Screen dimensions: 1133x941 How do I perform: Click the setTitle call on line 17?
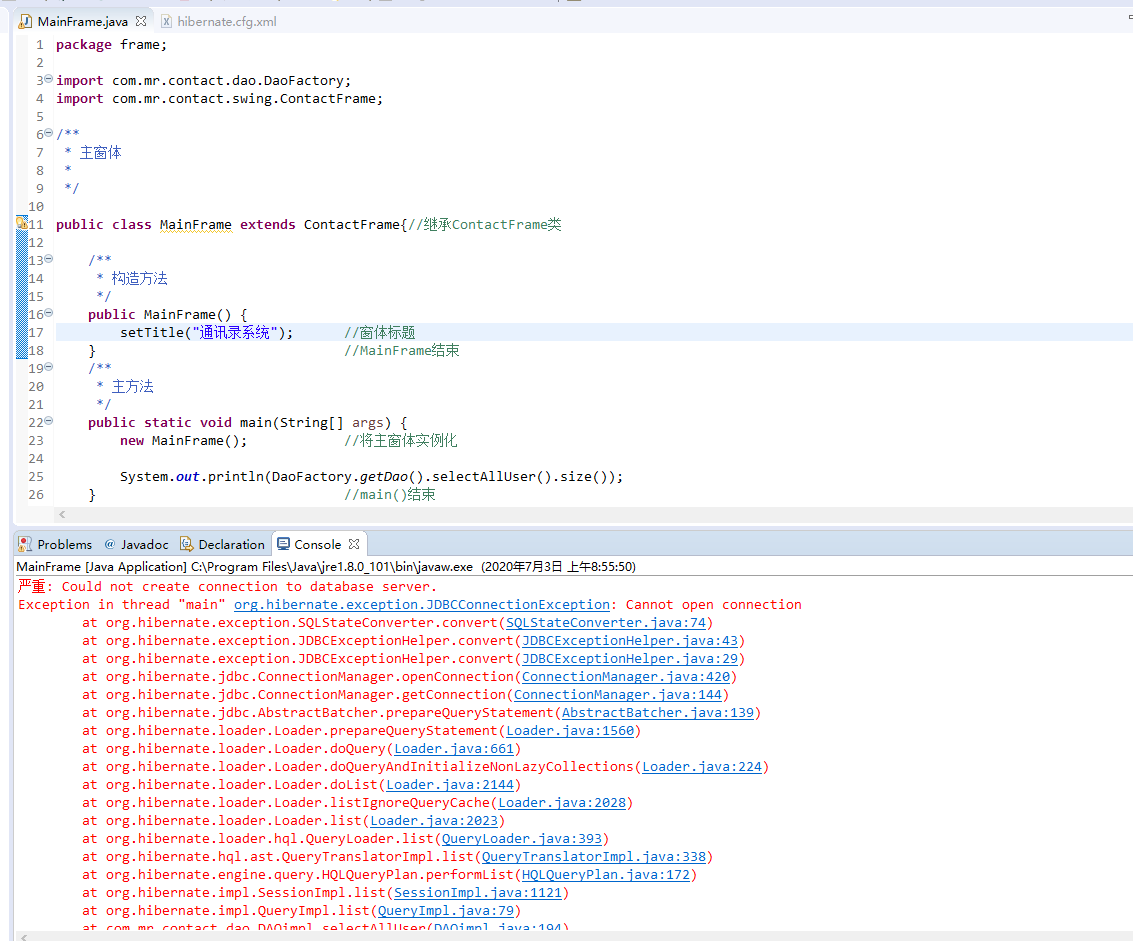[x=207, y=332]
